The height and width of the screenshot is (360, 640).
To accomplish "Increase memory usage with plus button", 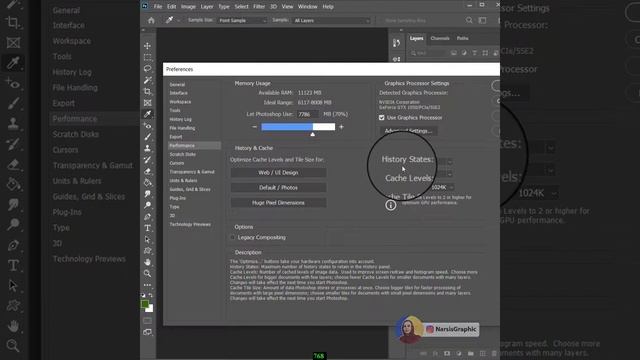I will (341, 127).
